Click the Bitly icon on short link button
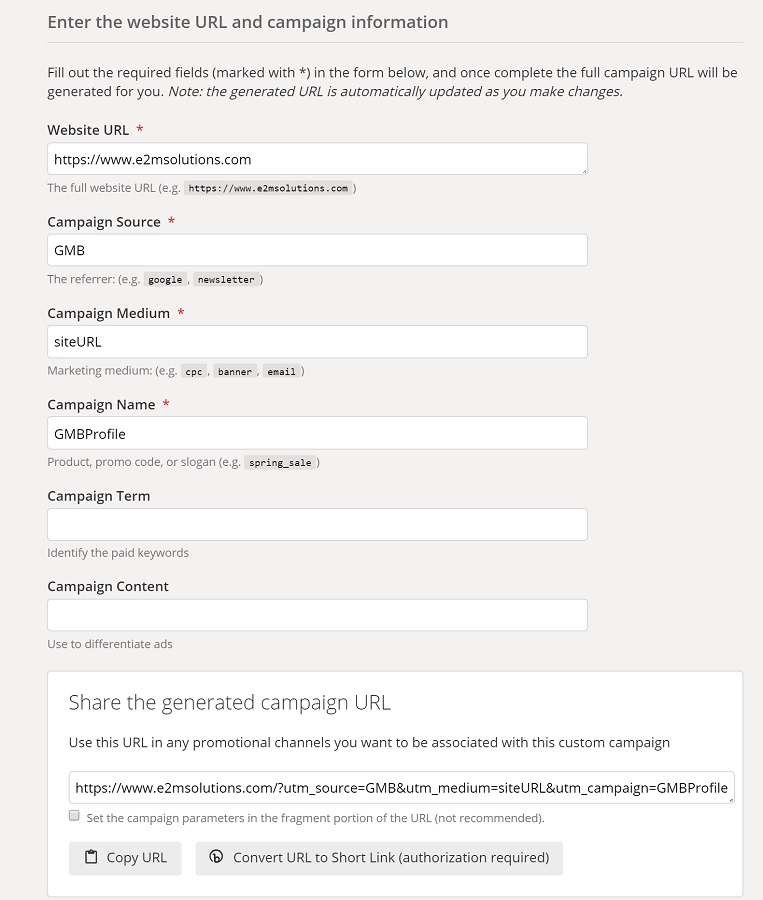This screenshot has width=763, height=900. pyautogui.click(x=216, y=857)
